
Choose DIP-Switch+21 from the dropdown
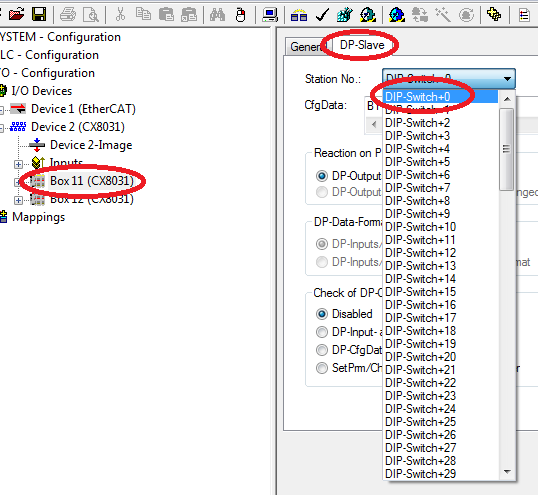(441, 370)
